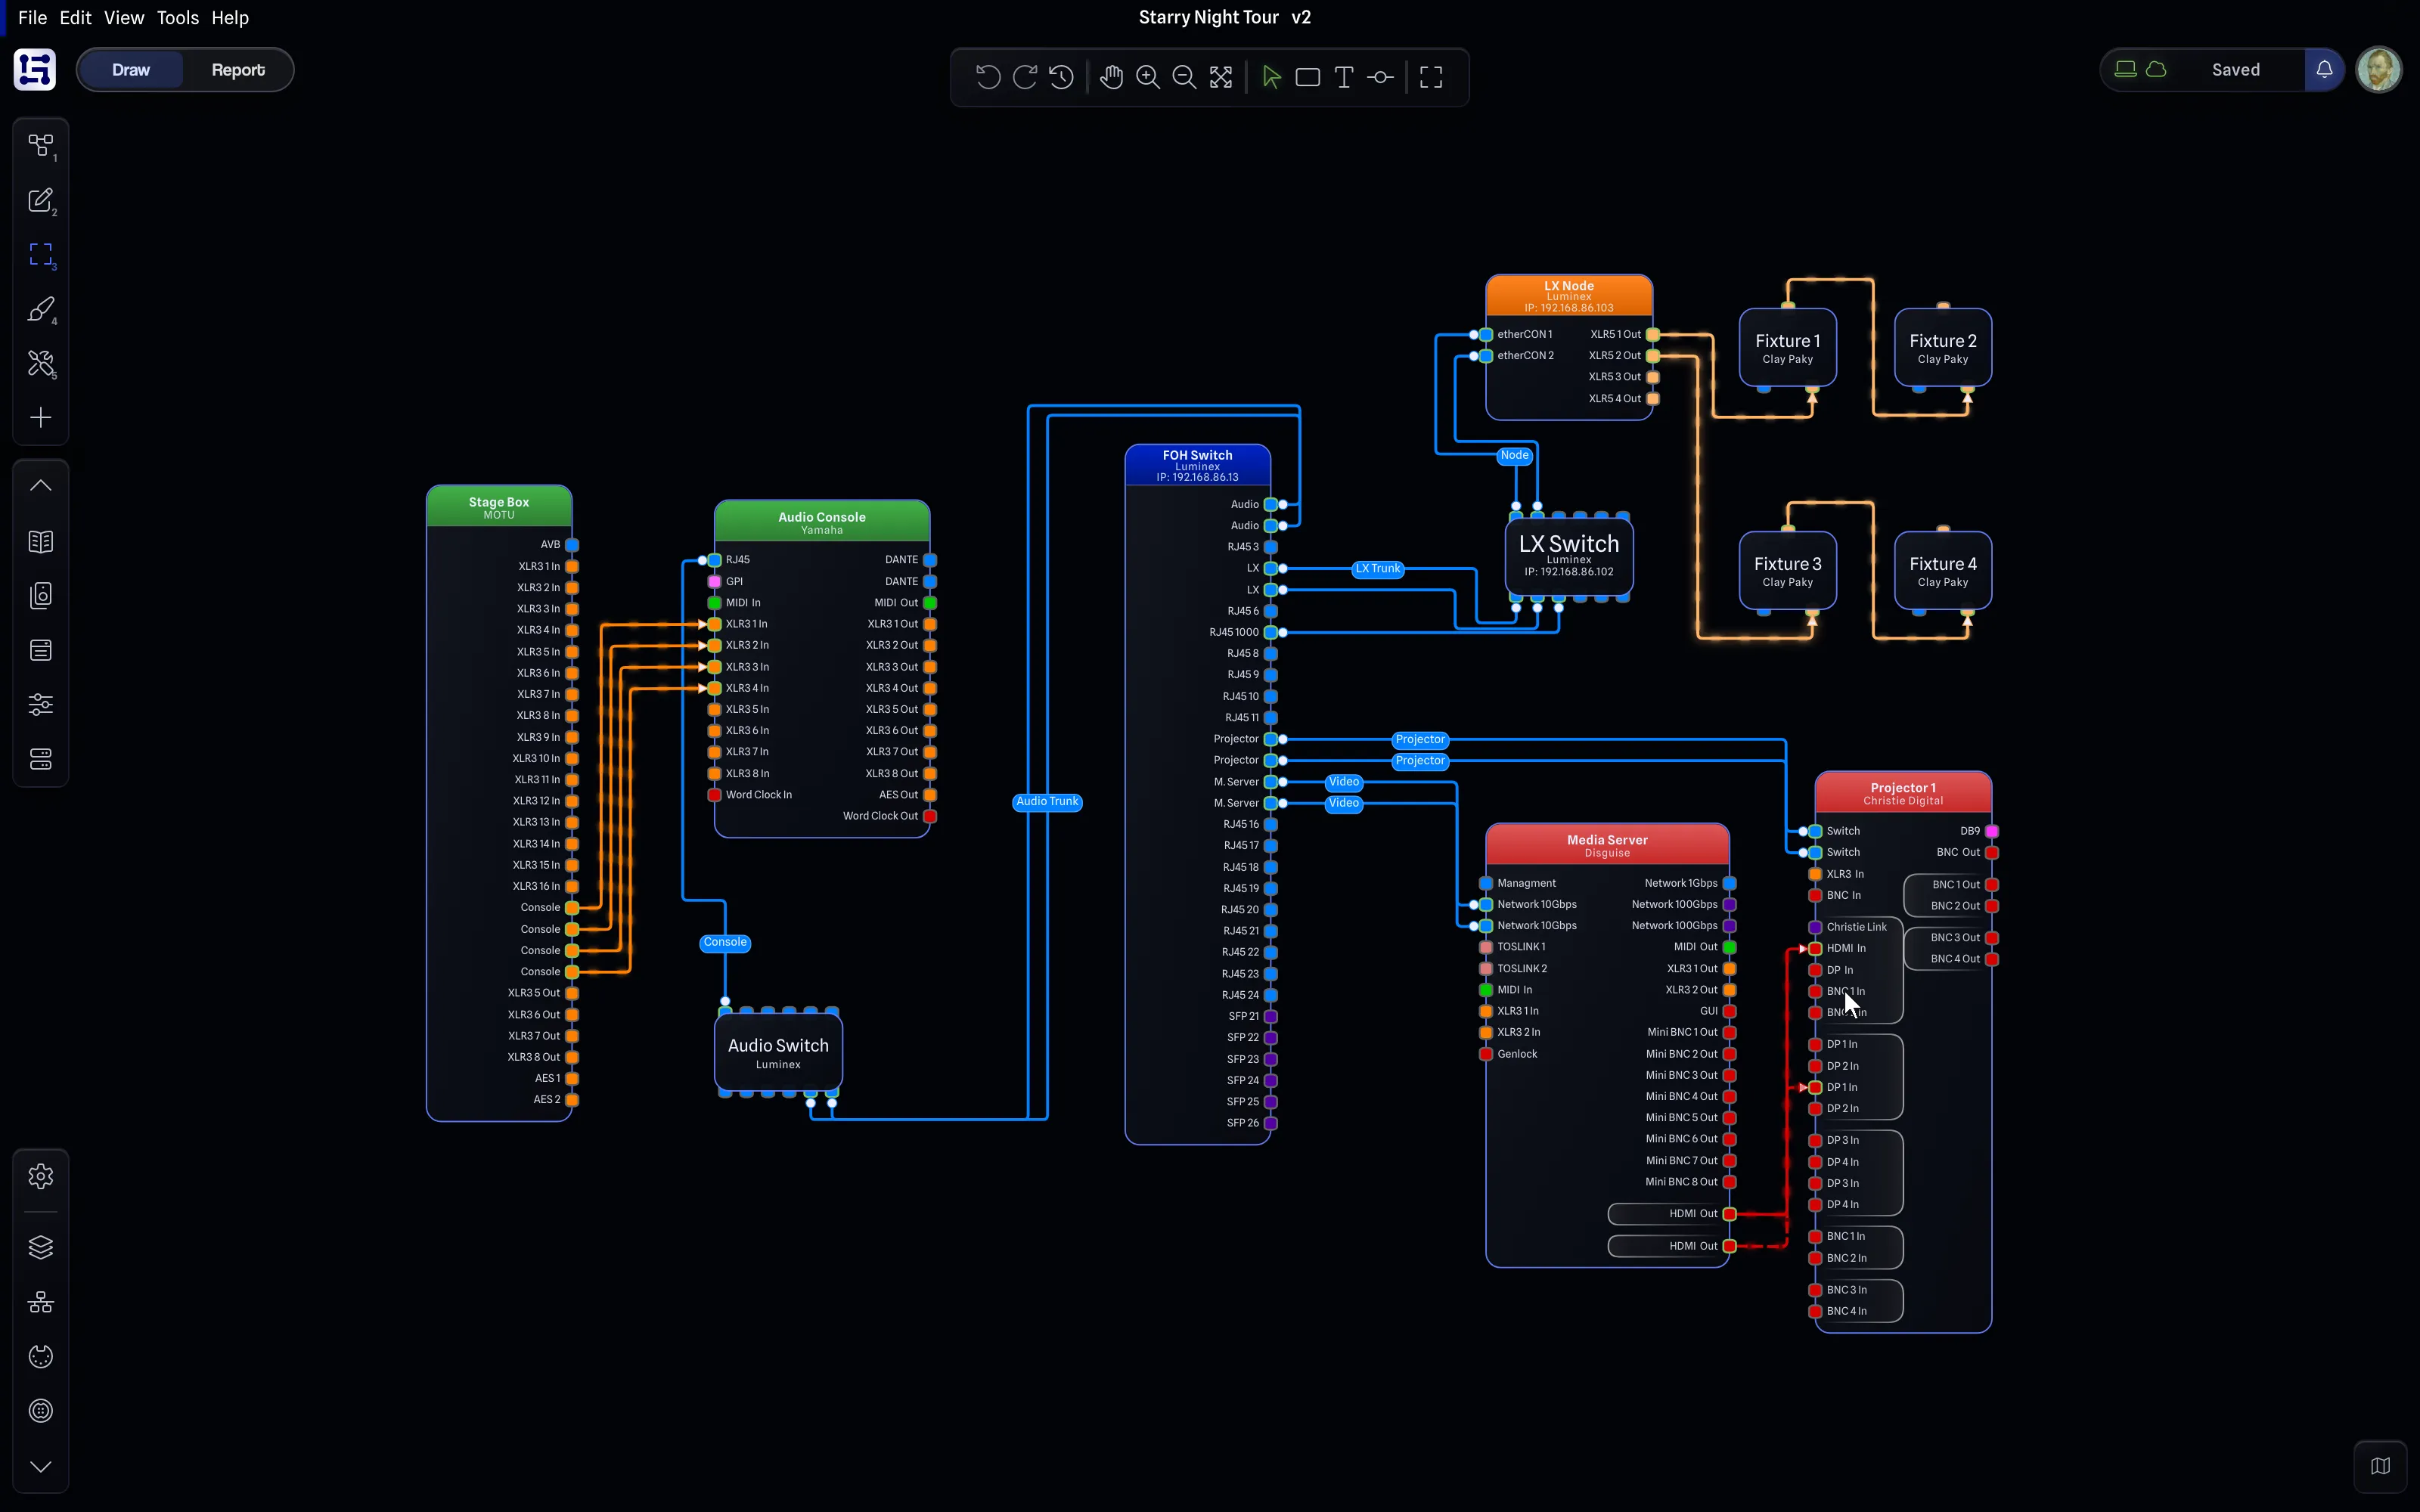Viewport: 2420px width, 1512px height.
Task: Open the speaker device sidebar icon
Action: click(x=41, y=596)
